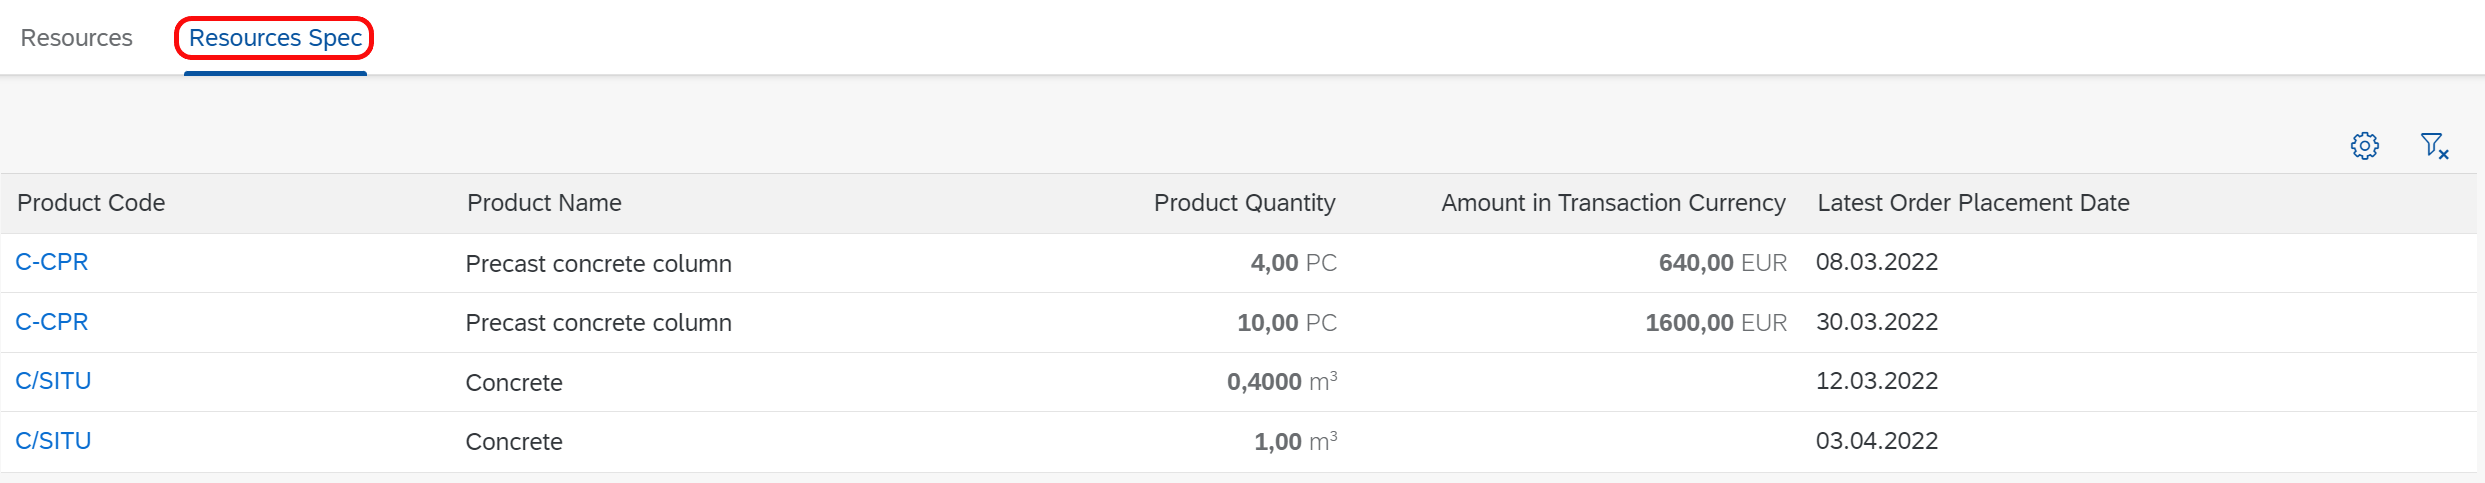
Task: Select the row dated 30.03.2022
Action: click(x=1240, y=323)
